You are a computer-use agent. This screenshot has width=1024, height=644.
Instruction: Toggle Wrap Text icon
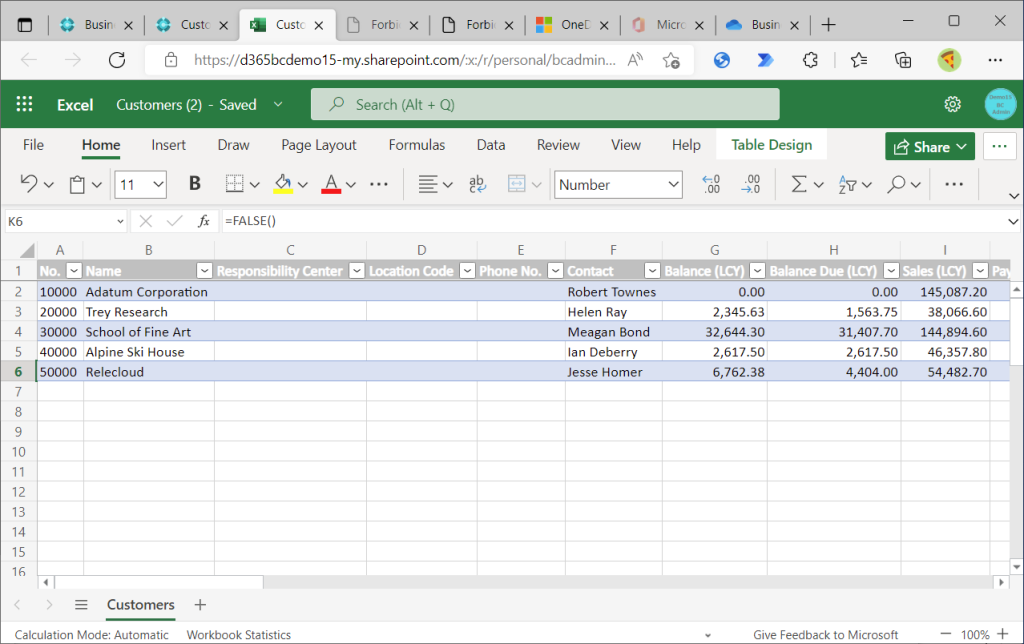[x=477, y=184]
